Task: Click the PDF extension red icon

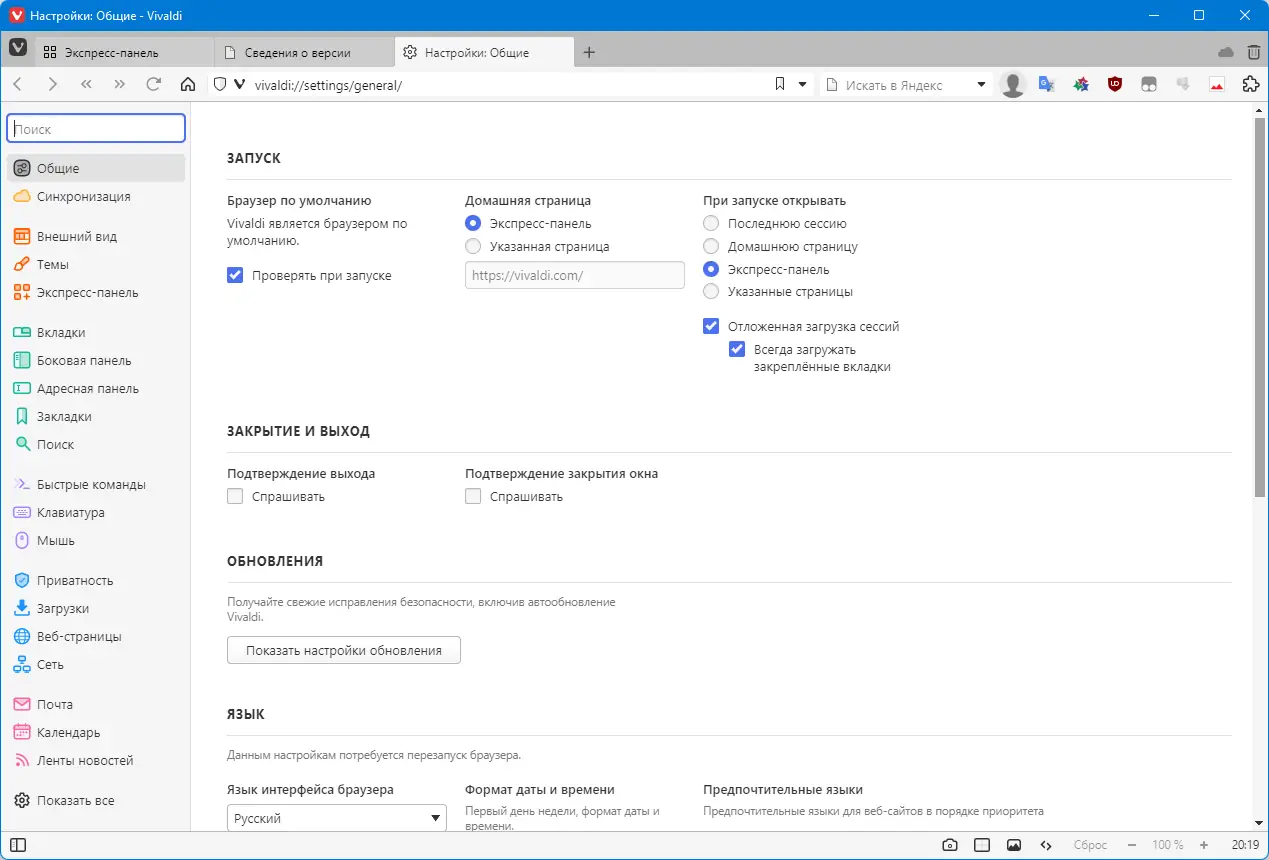Action: tap(1217, 85)
